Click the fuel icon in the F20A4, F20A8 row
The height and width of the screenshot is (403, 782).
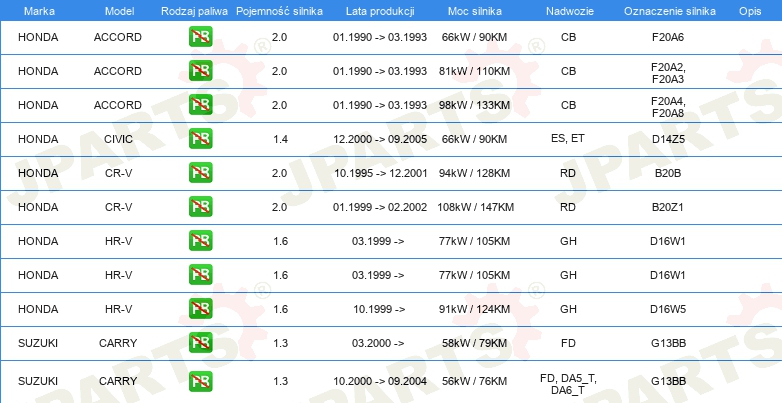pyautogui.click(x=200, y=105)
